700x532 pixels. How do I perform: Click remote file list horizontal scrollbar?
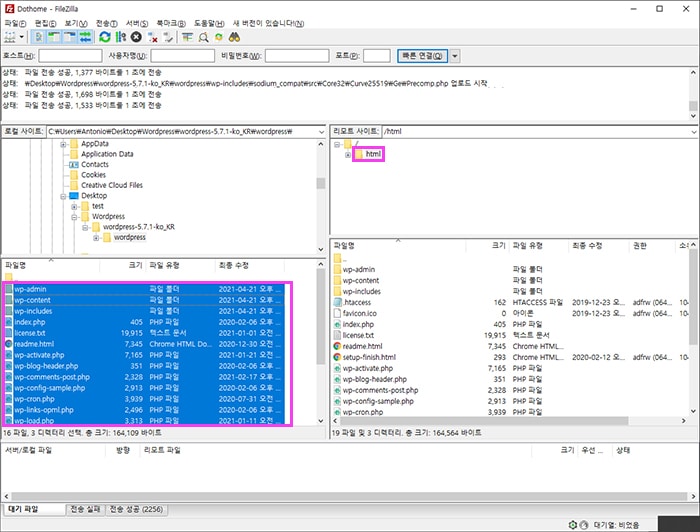[483, 421]
